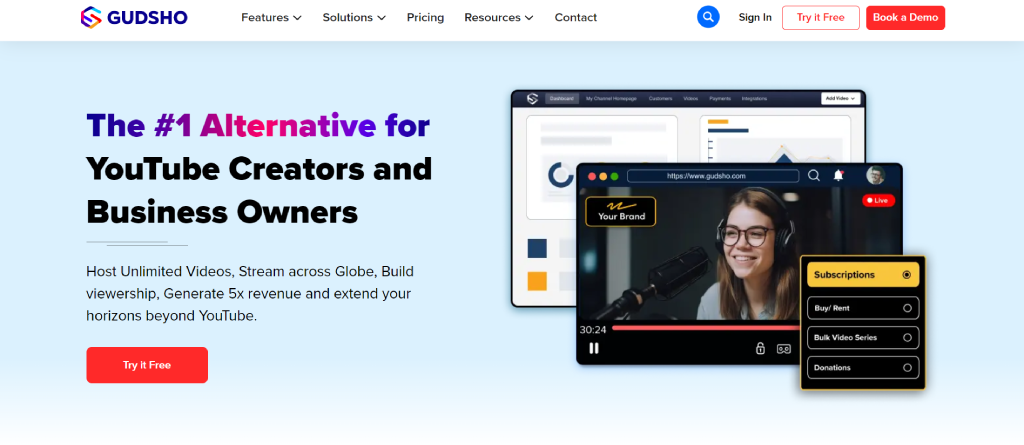Open the Pricing page
Screen dimensions: 1024x445
click(x=425, y=18)
